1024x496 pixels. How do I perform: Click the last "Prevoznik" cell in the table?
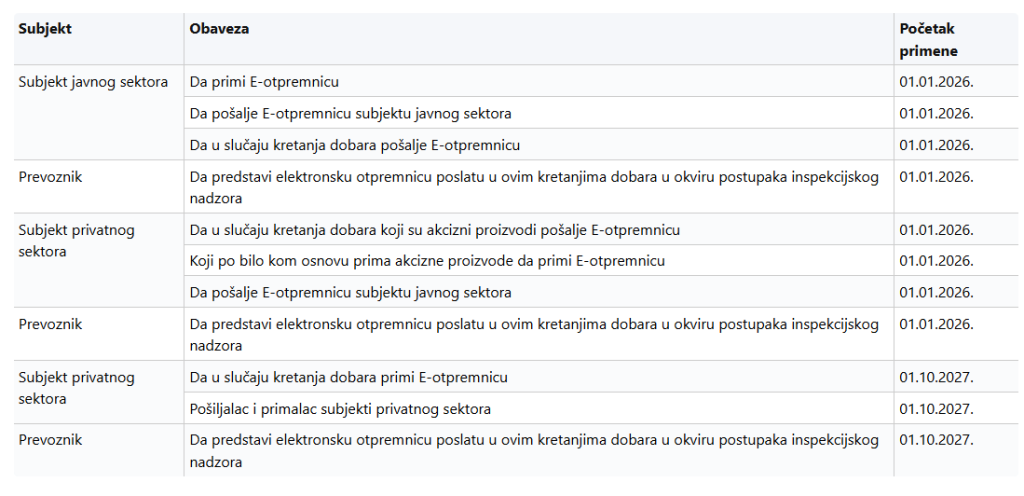click(50, 440)
